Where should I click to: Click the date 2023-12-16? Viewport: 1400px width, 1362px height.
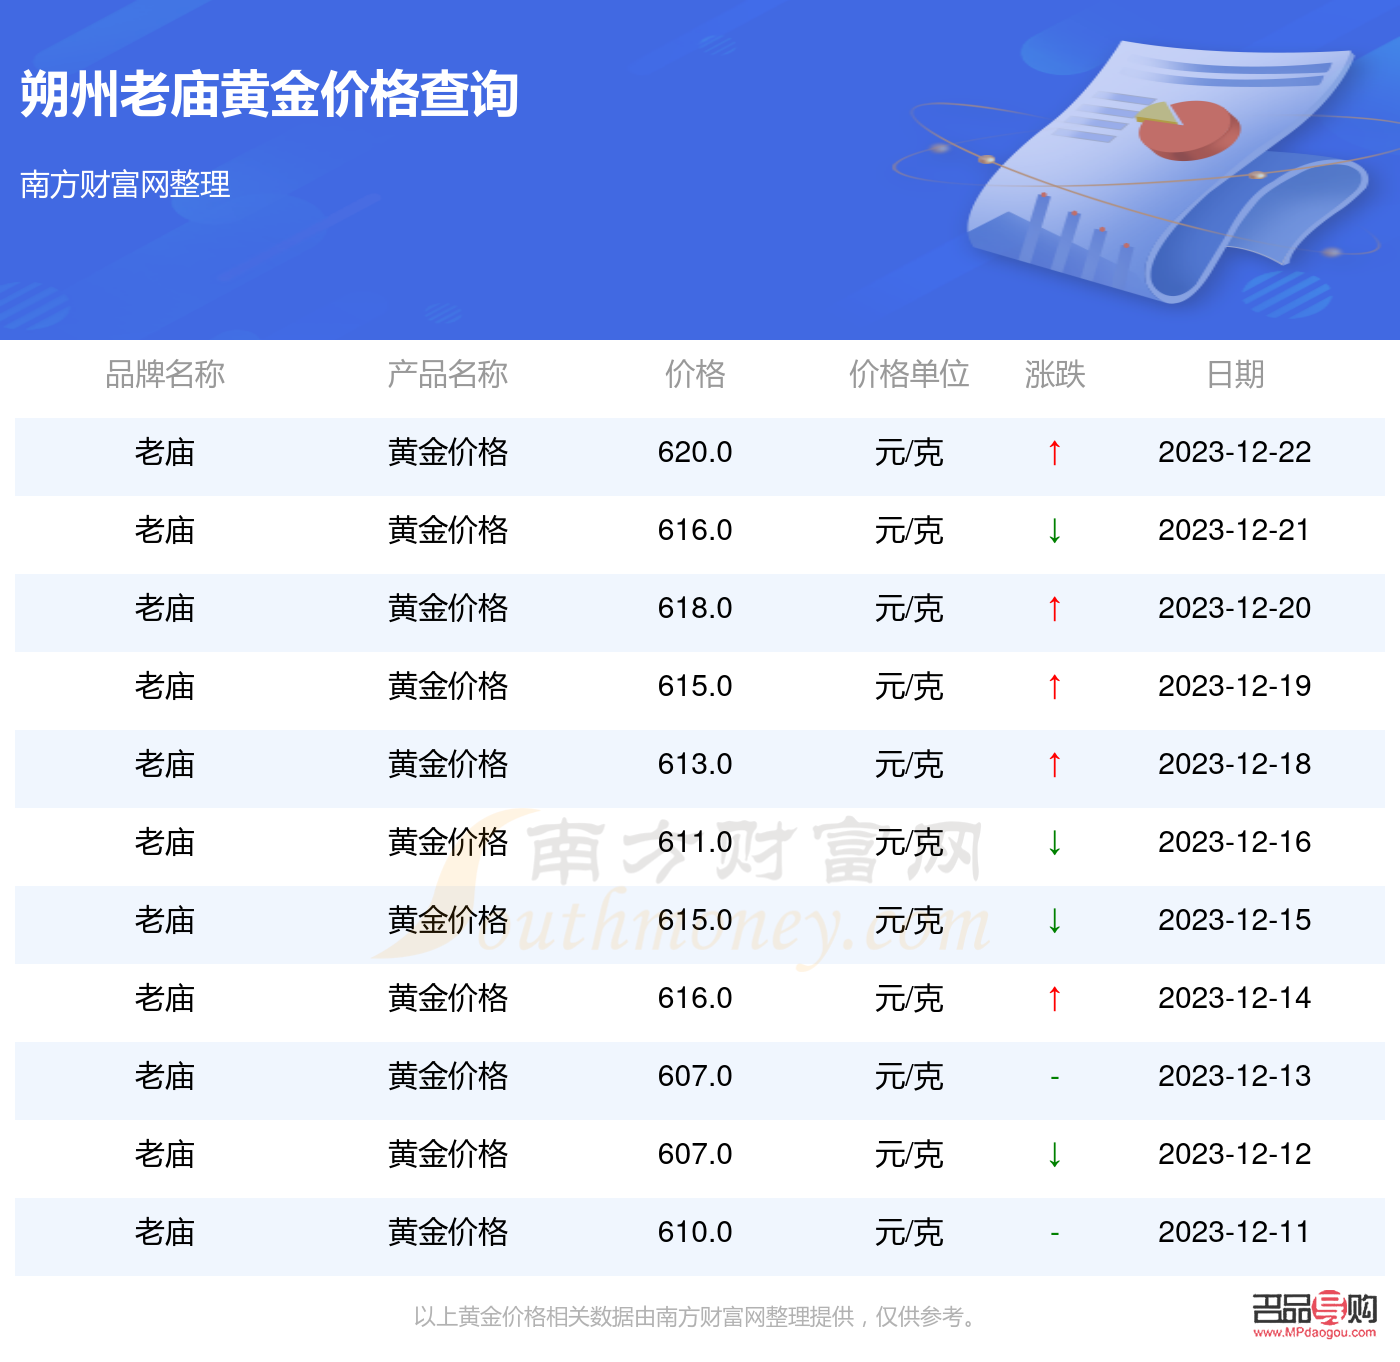[1235, 842]
